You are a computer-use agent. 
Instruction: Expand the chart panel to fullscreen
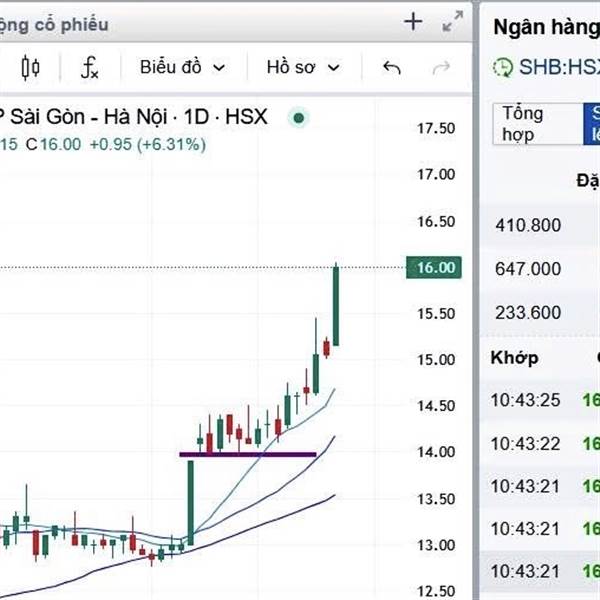(453, 21)
